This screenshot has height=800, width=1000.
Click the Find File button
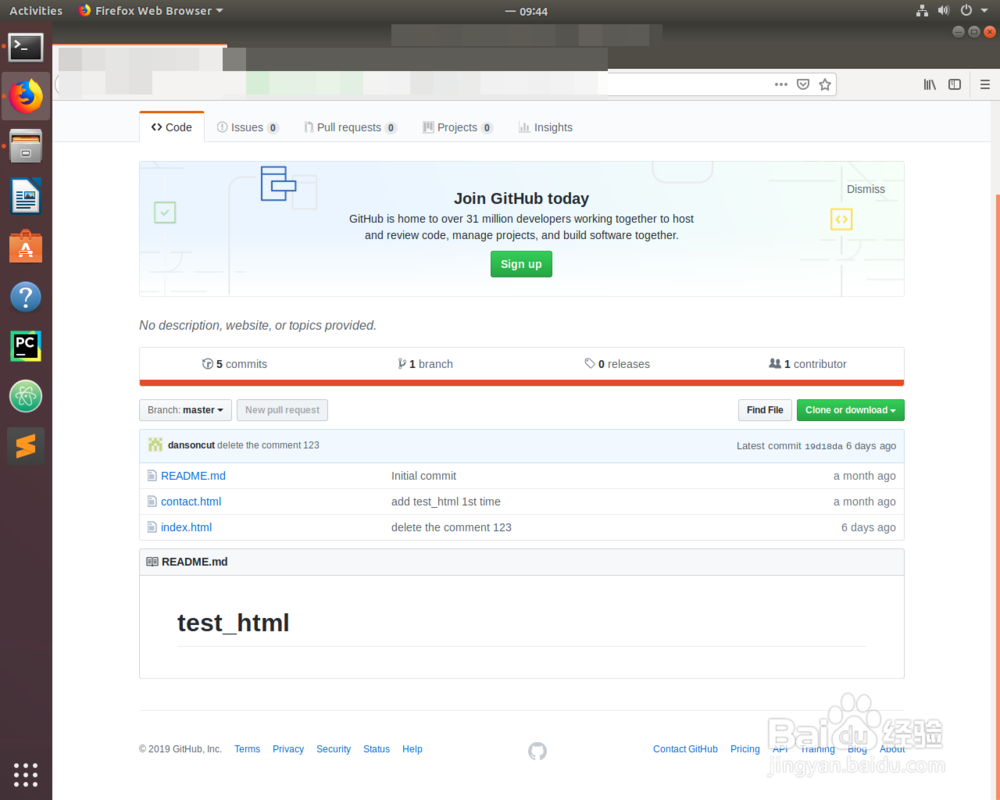[x=765, y=410]
